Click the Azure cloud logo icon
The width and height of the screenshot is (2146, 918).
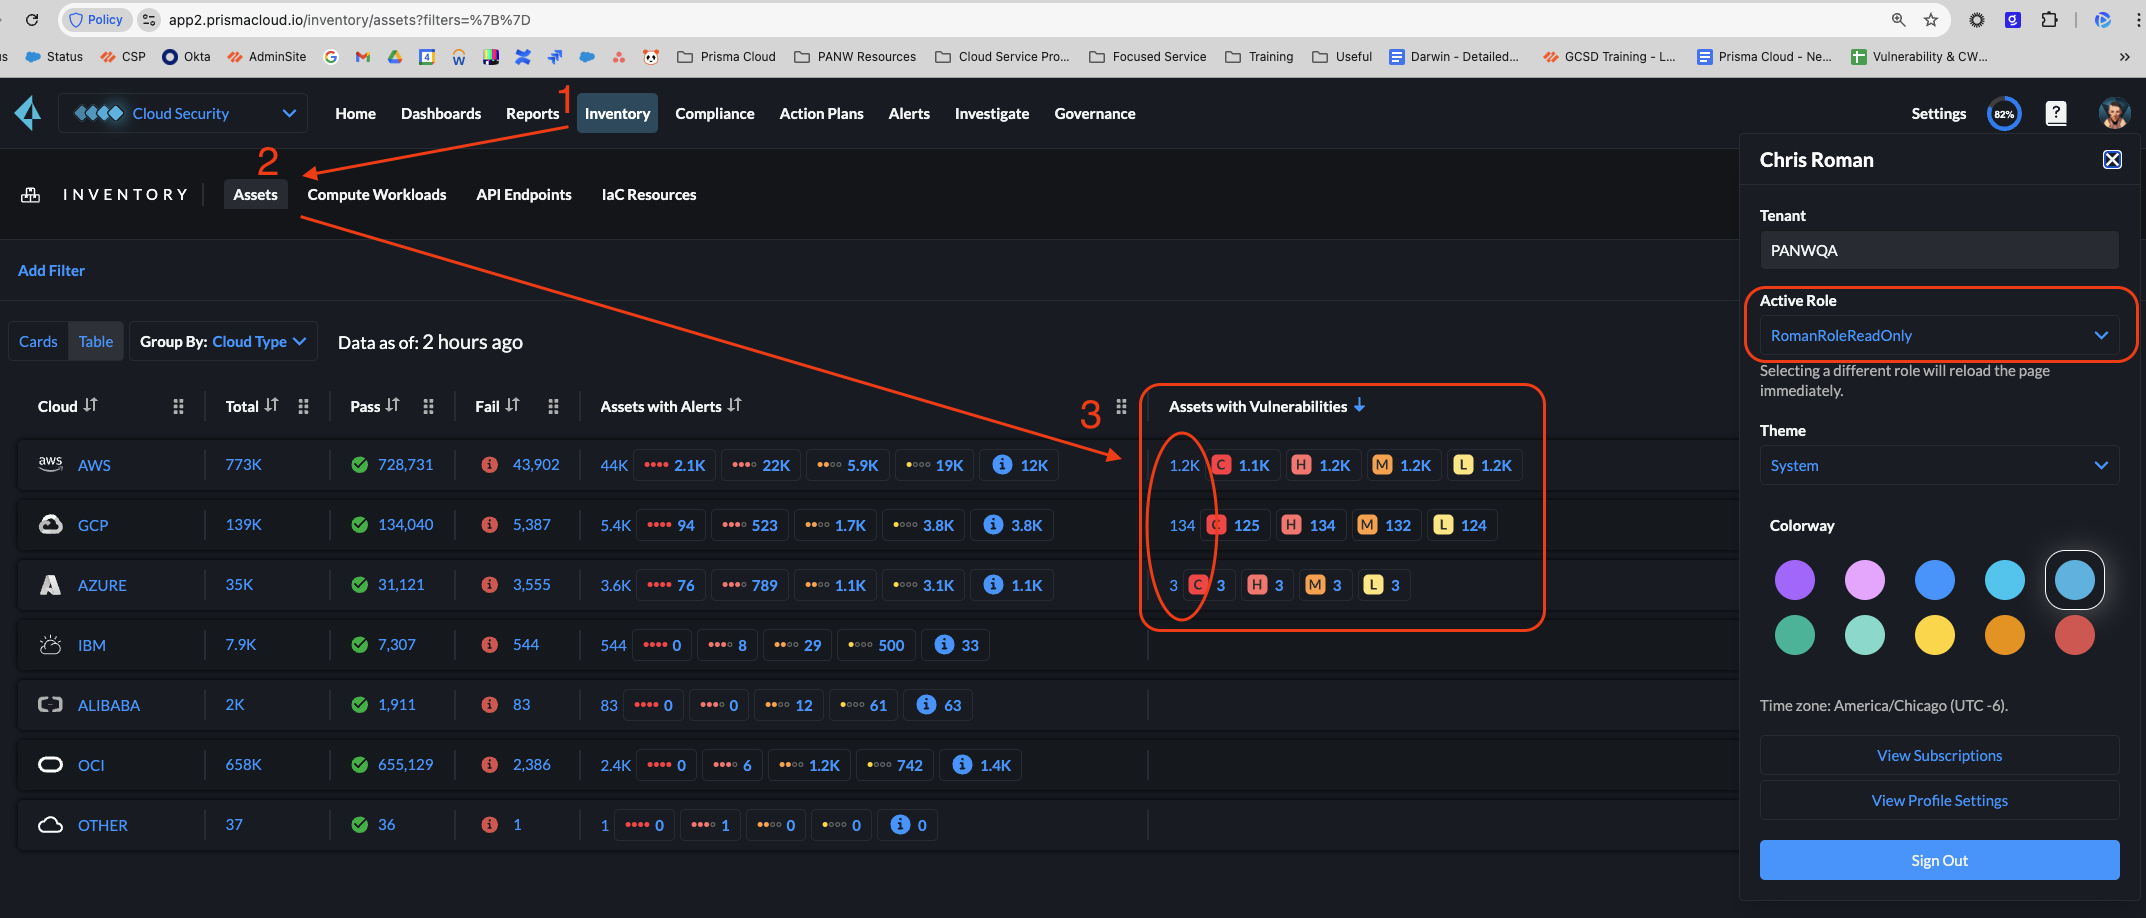[x=50, y=584]
